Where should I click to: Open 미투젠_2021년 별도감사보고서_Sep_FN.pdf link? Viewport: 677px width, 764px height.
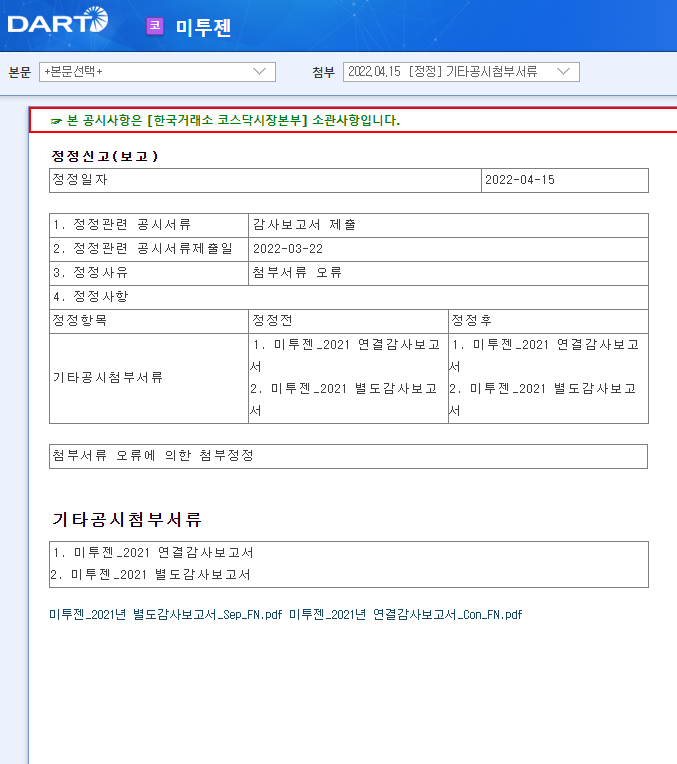pos(166,614)
